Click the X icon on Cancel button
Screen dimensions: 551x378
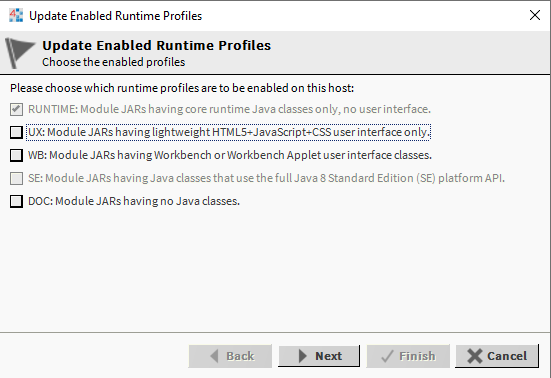[475, 356]
